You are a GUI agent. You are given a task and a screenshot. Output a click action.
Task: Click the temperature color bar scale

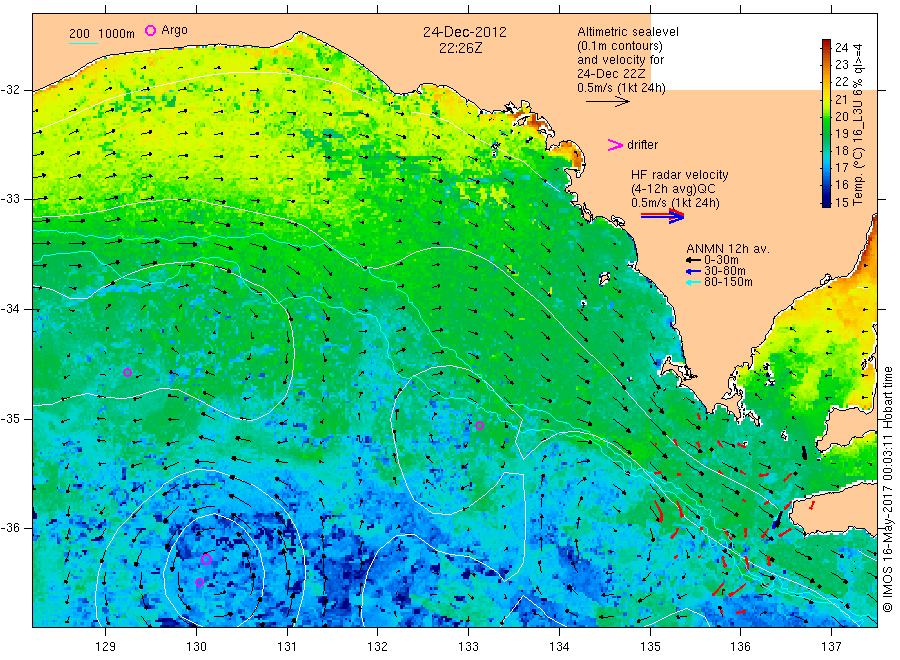coord(827,123)
